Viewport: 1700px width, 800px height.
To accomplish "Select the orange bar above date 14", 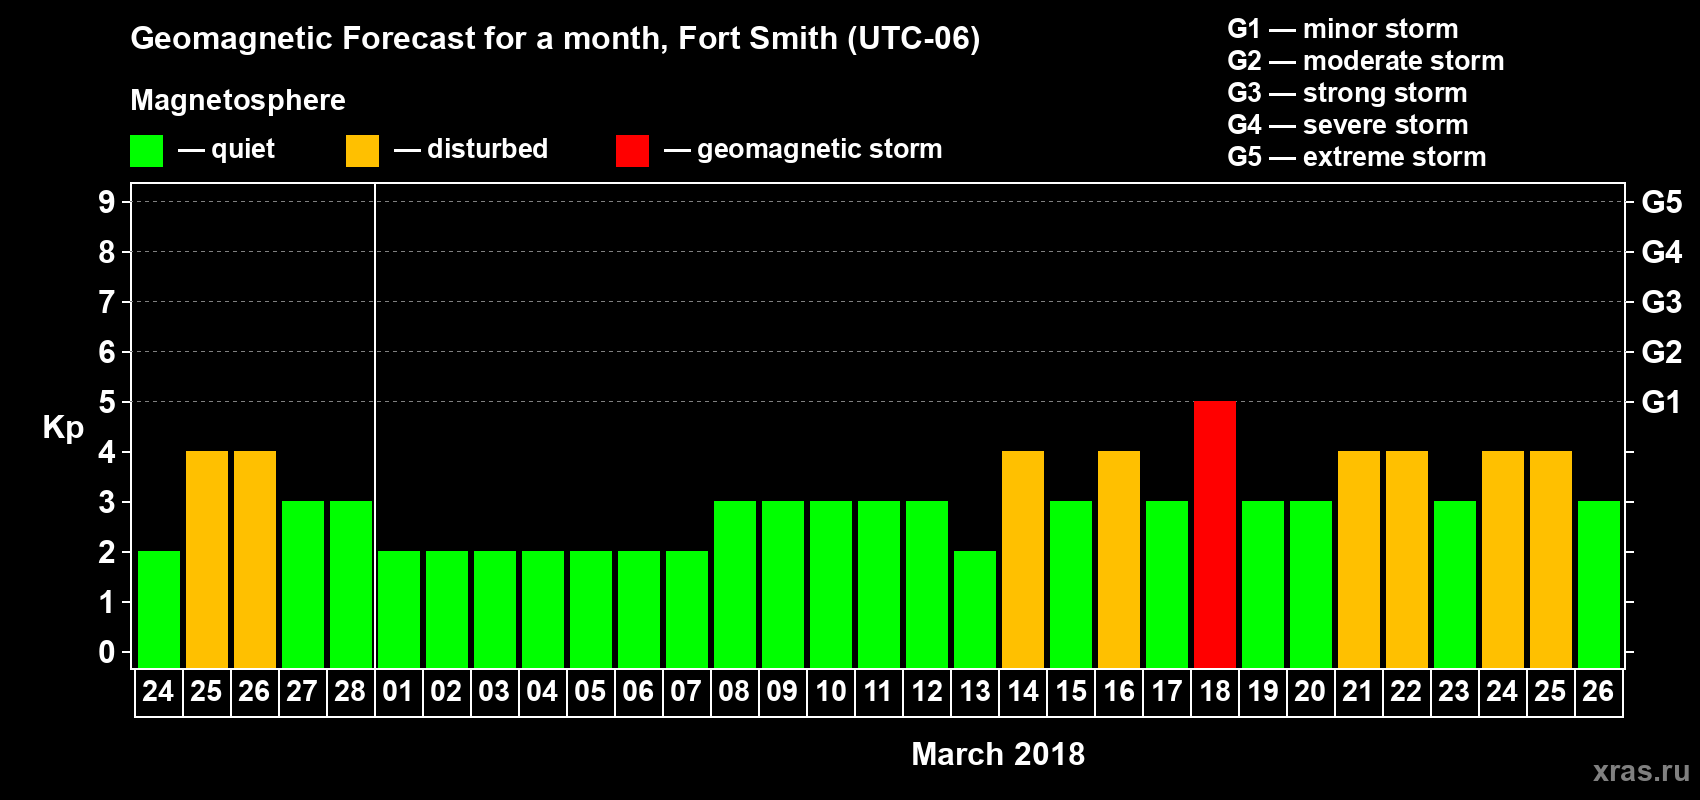I will [1023, 560].
